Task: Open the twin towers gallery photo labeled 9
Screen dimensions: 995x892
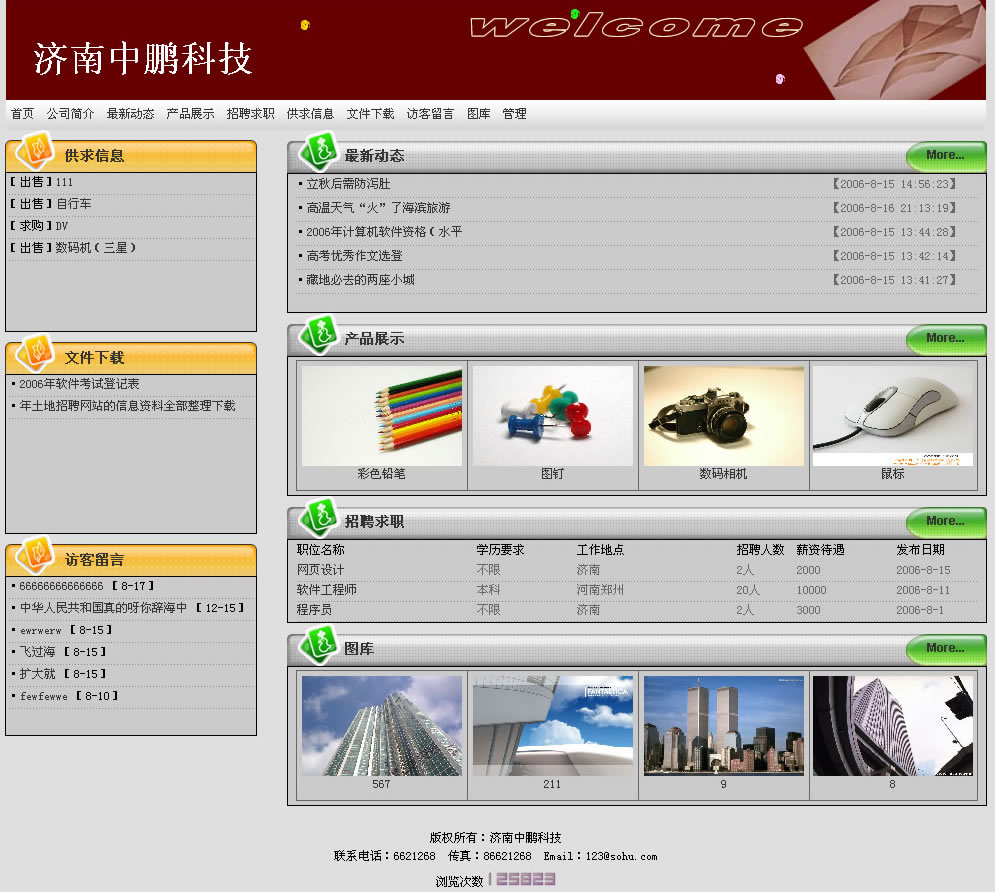Action: point(723,726)
